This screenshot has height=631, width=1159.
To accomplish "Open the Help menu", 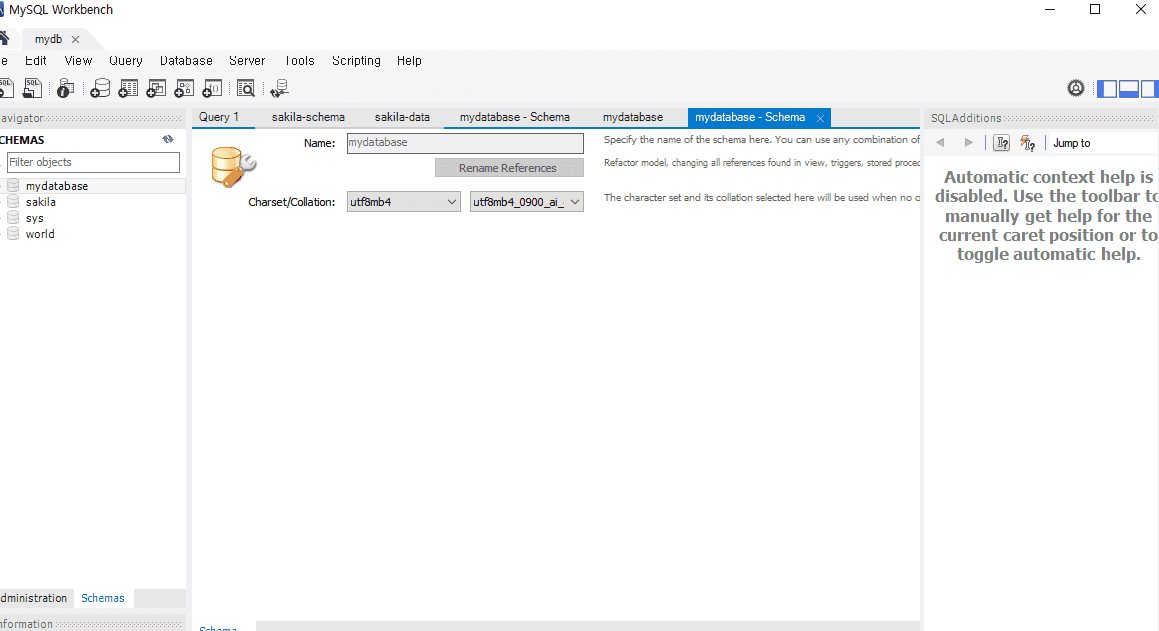I will [409, 61].
